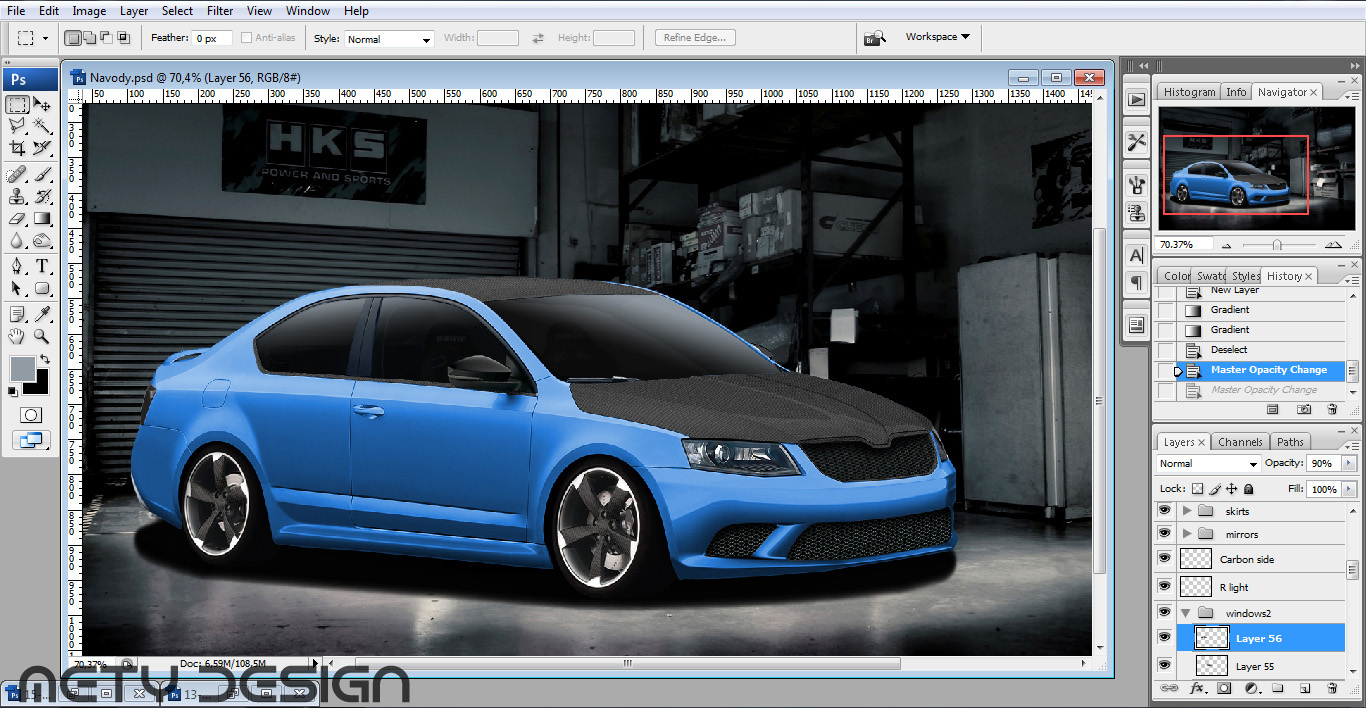Click the Navigator image thumbnail
The width and height of the screenshot is (1366, 708).
pos(1256,168)
